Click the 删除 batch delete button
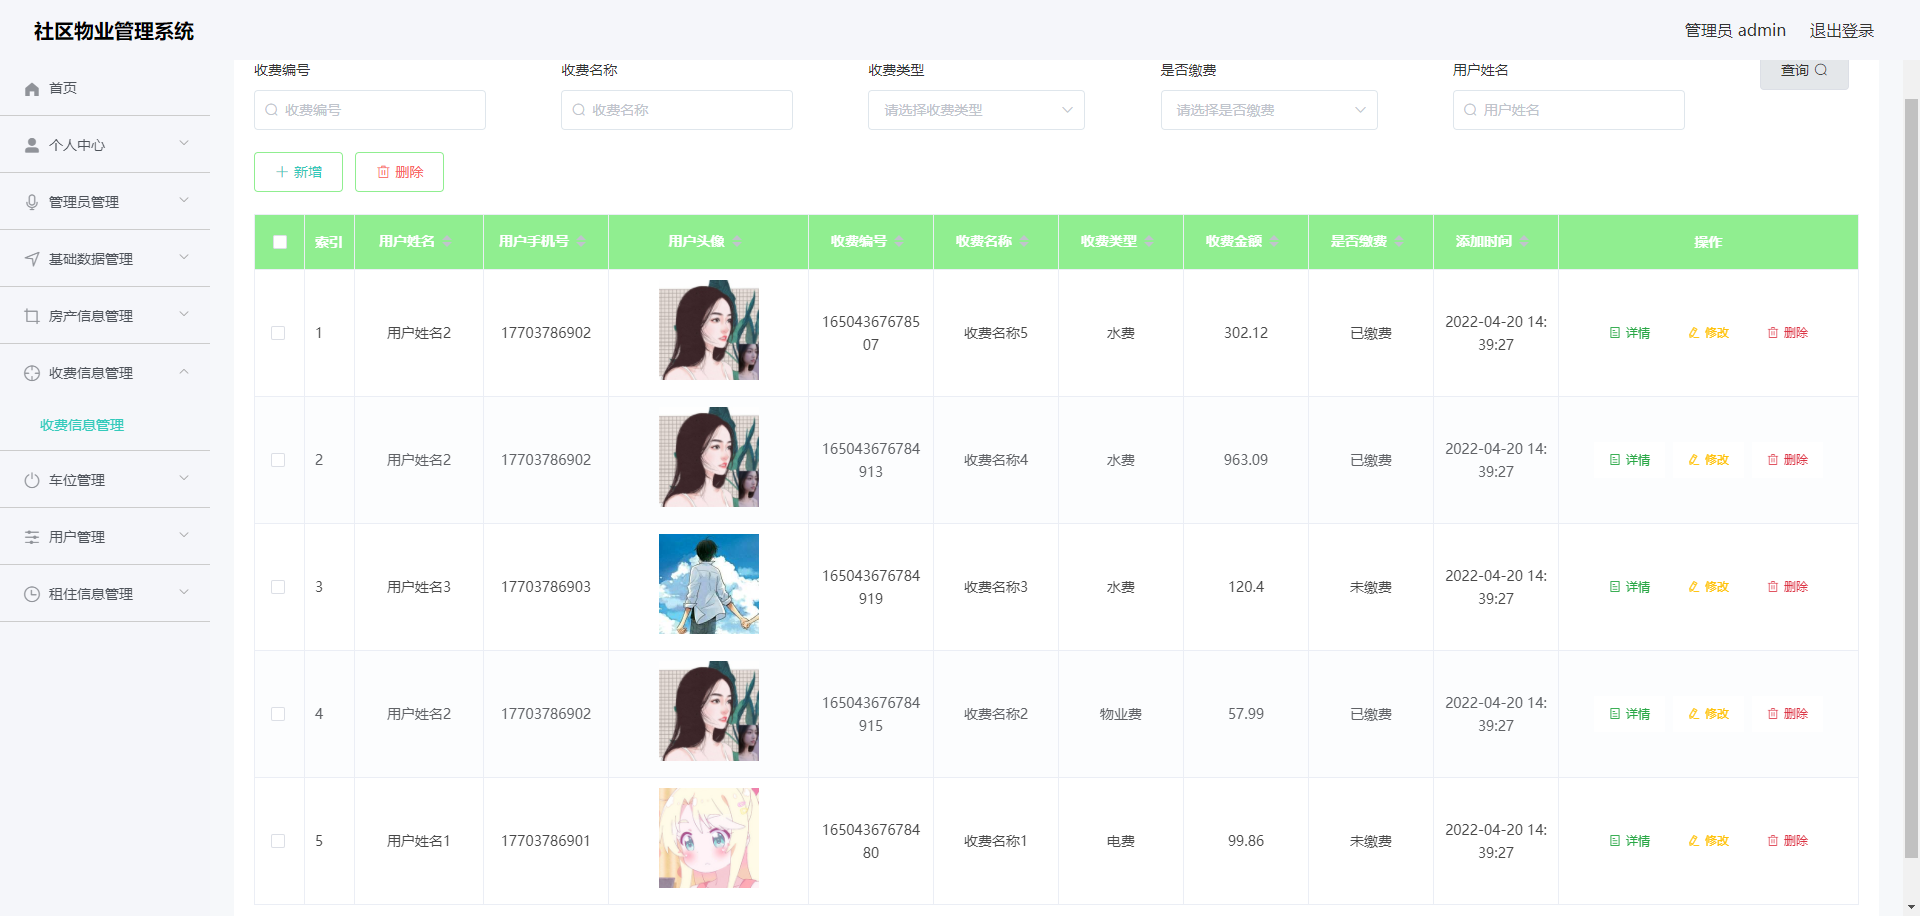1920x916 pixels. pyautogui.click(x=399, y=172)
